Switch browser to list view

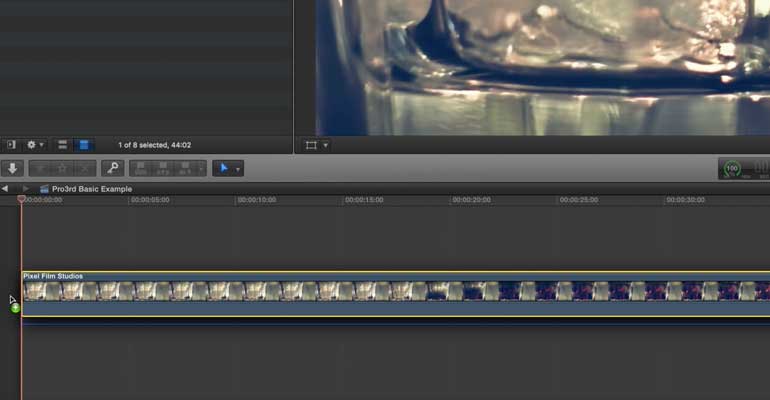tap(62, 145)
